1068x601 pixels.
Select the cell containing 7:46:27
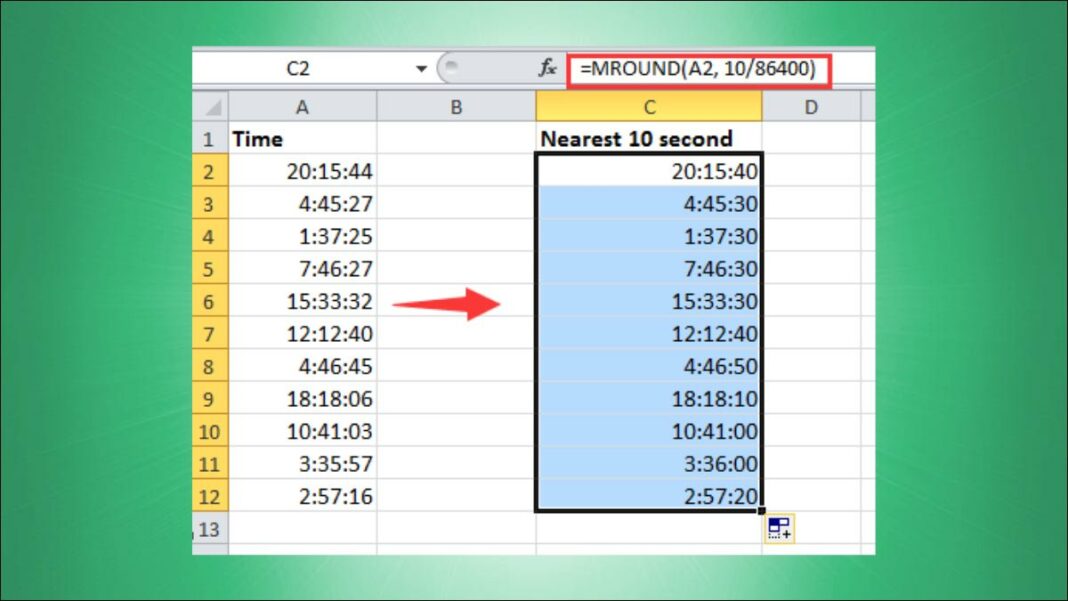click(302, 269)
